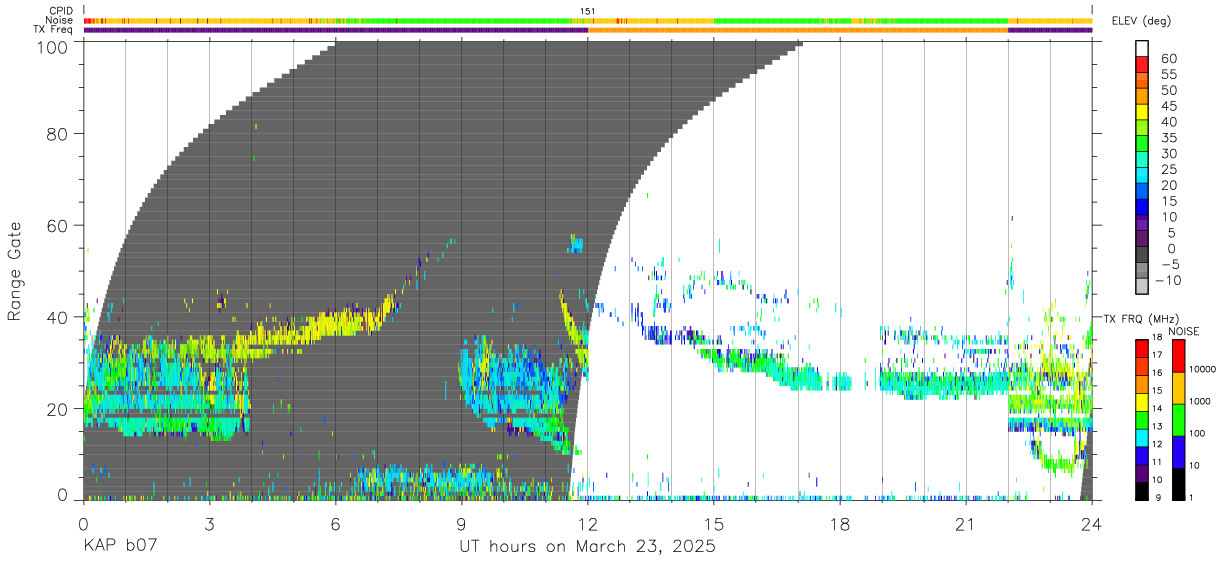Click the 3 tick on the UT hours axis
Viewport: 1228px width, 567px height.
(210, 525)
